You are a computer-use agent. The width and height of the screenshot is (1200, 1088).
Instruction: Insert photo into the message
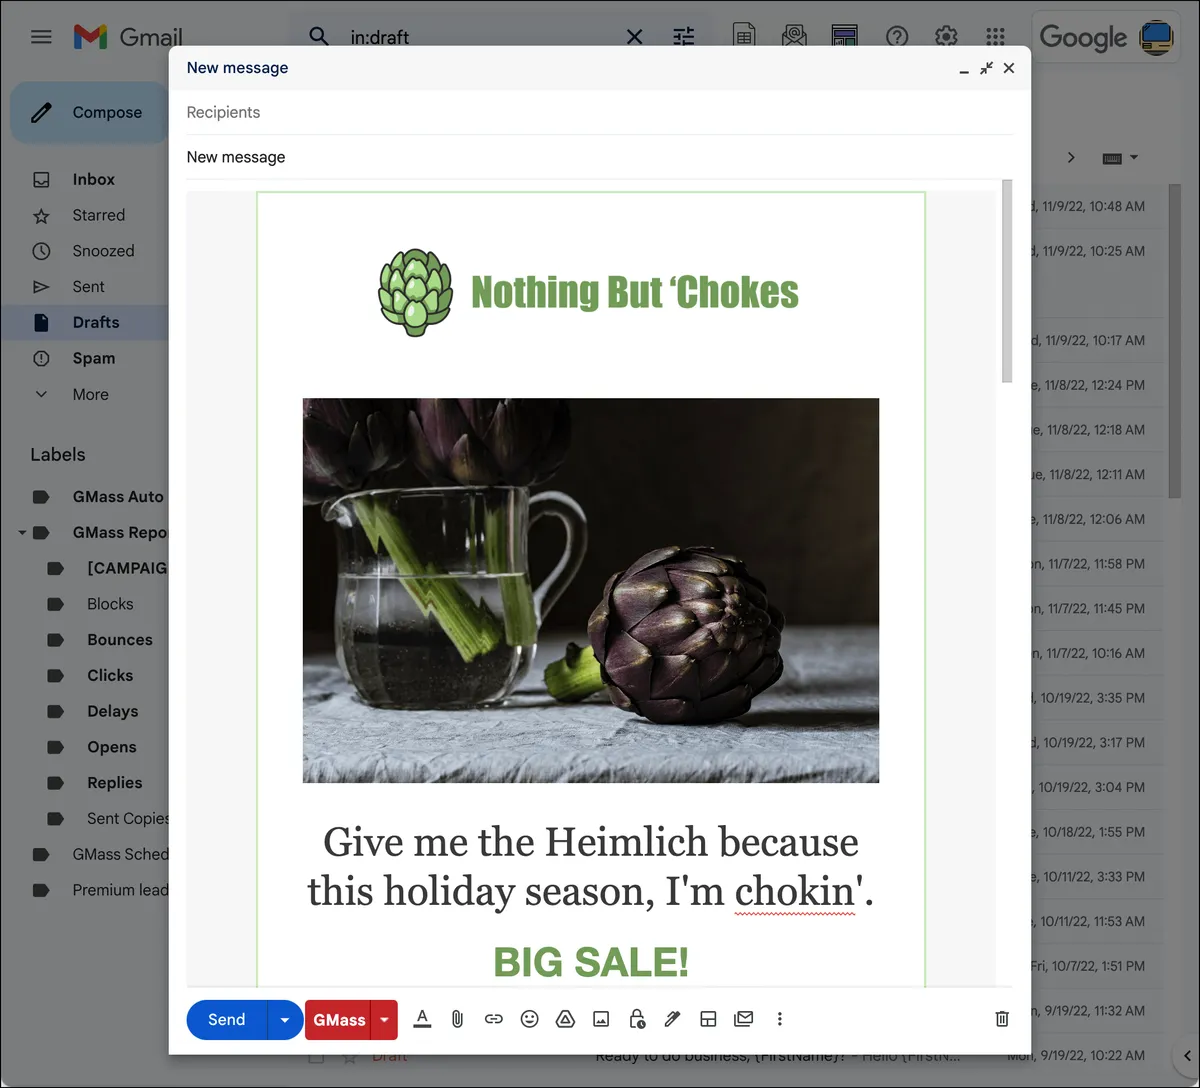coord(601,1019)
